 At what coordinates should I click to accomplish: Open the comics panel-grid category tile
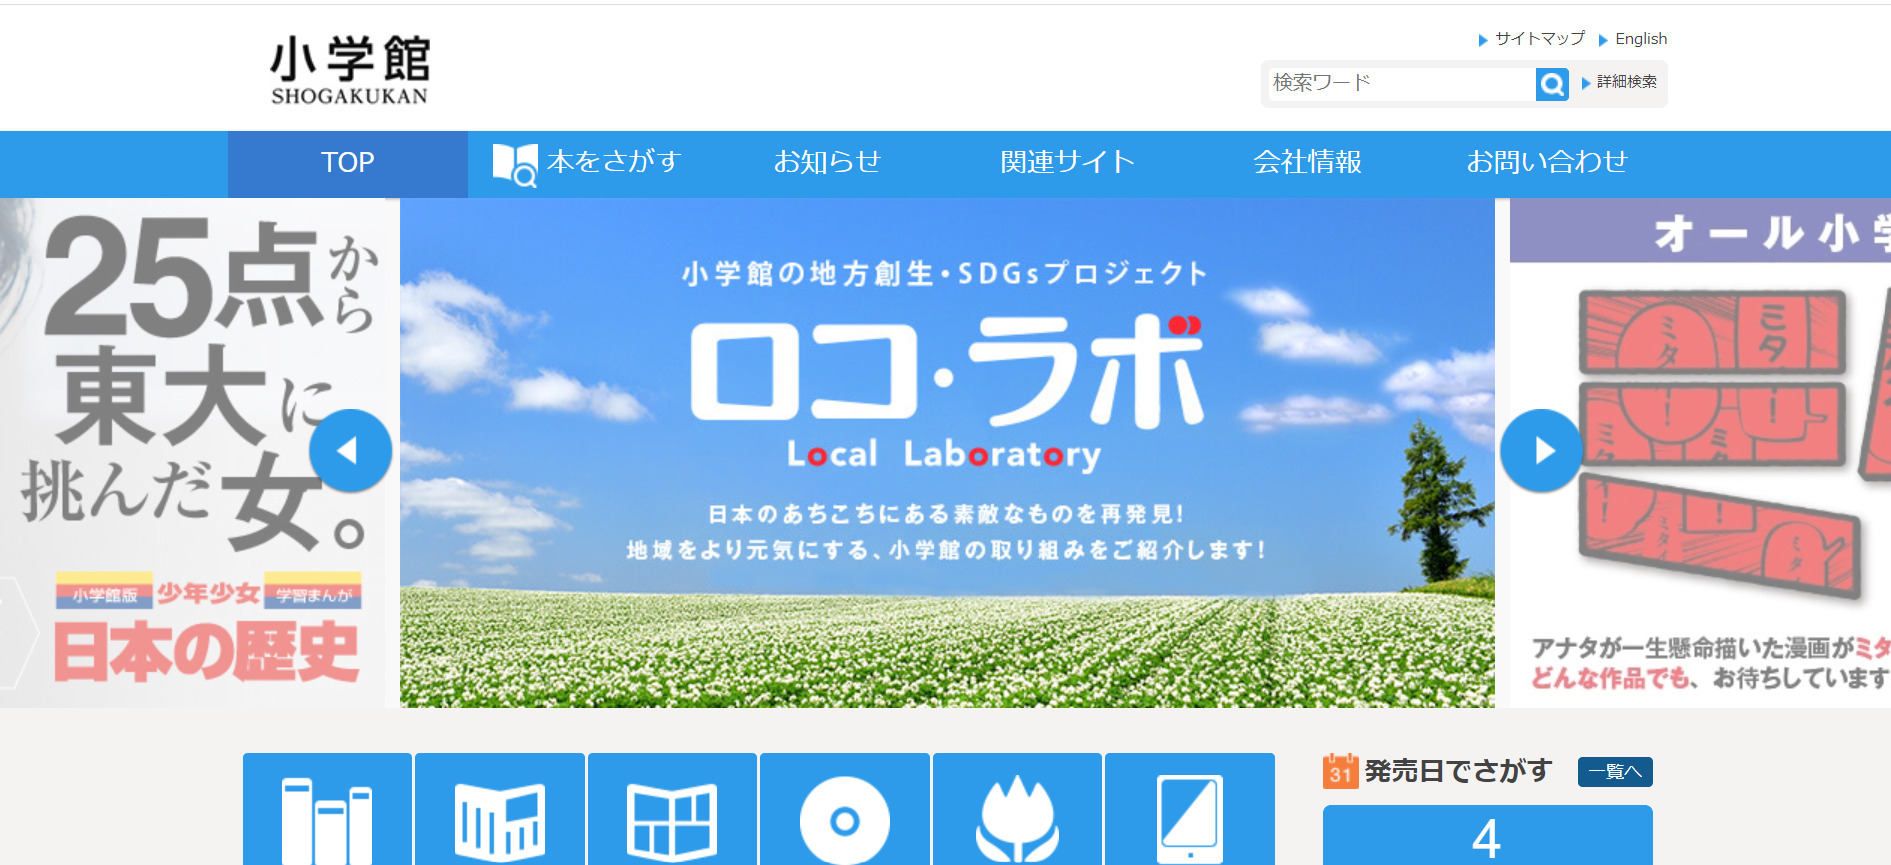tap(672, 809)
